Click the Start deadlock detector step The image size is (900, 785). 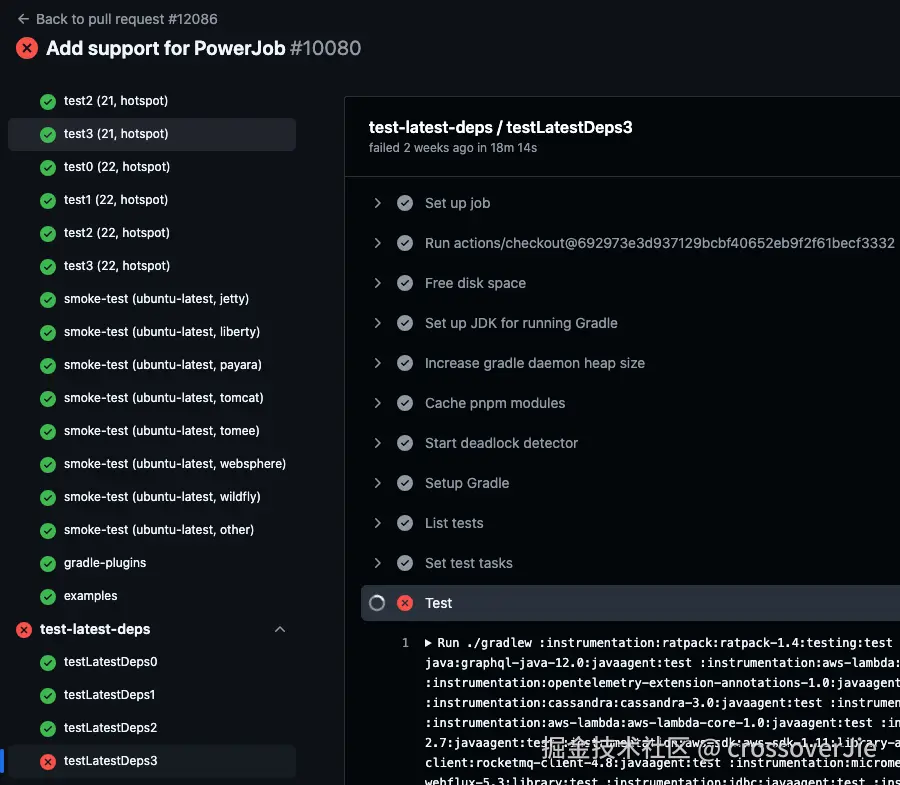click(501, 443)
